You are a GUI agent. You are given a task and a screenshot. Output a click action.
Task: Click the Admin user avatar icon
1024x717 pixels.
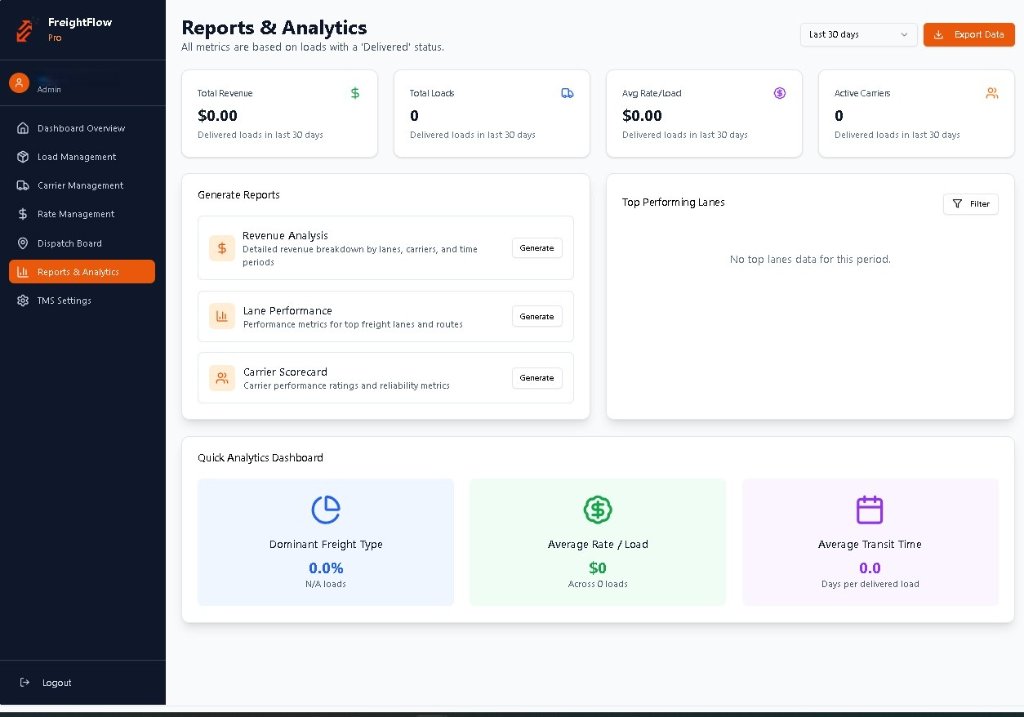(x=19, y=83)
